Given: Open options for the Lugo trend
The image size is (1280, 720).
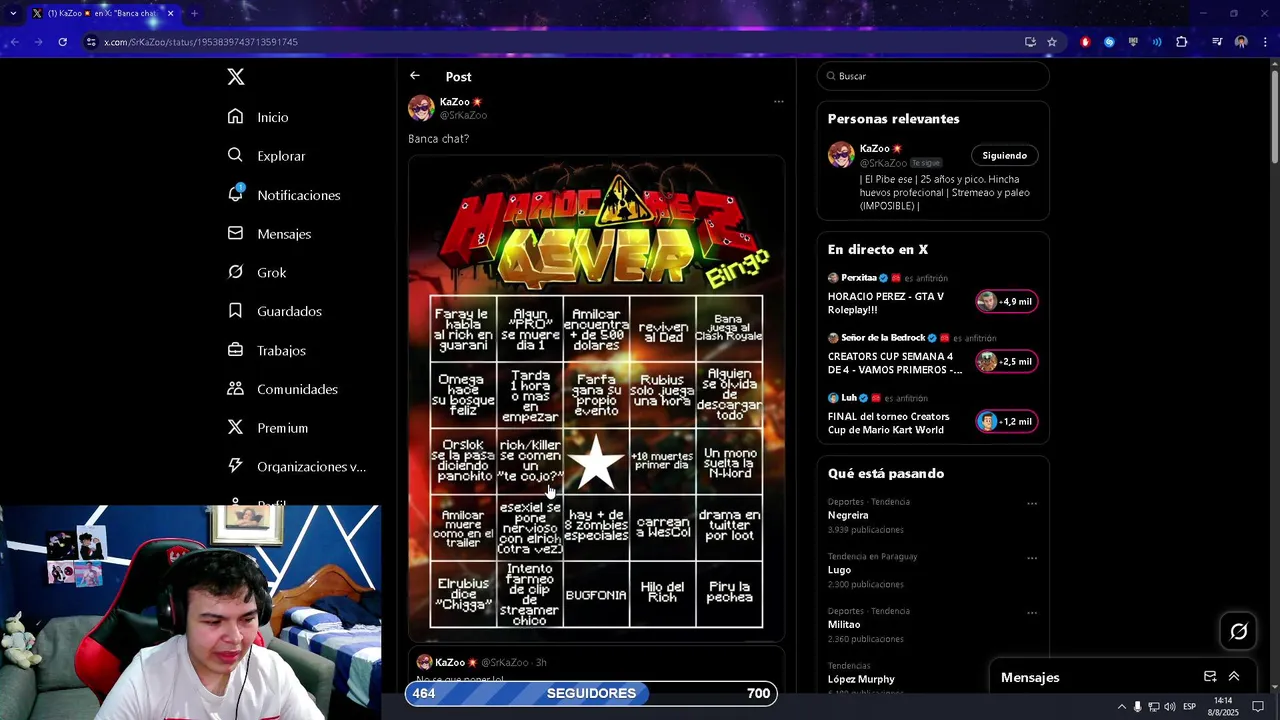Looking at the screenshot, I should click(1032, 558).
